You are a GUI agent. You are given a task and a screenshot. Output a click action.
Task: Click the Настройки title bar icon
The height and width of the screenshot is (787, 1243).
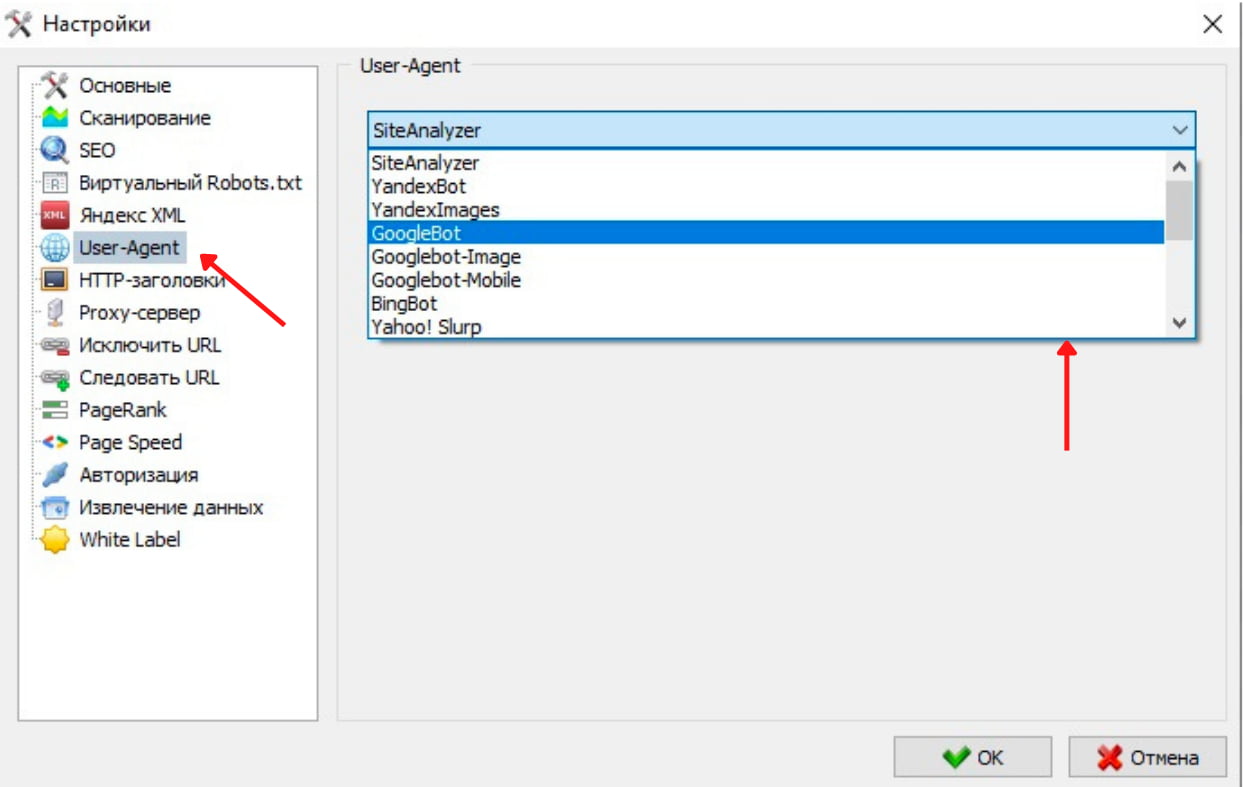(x=20, y=24)
